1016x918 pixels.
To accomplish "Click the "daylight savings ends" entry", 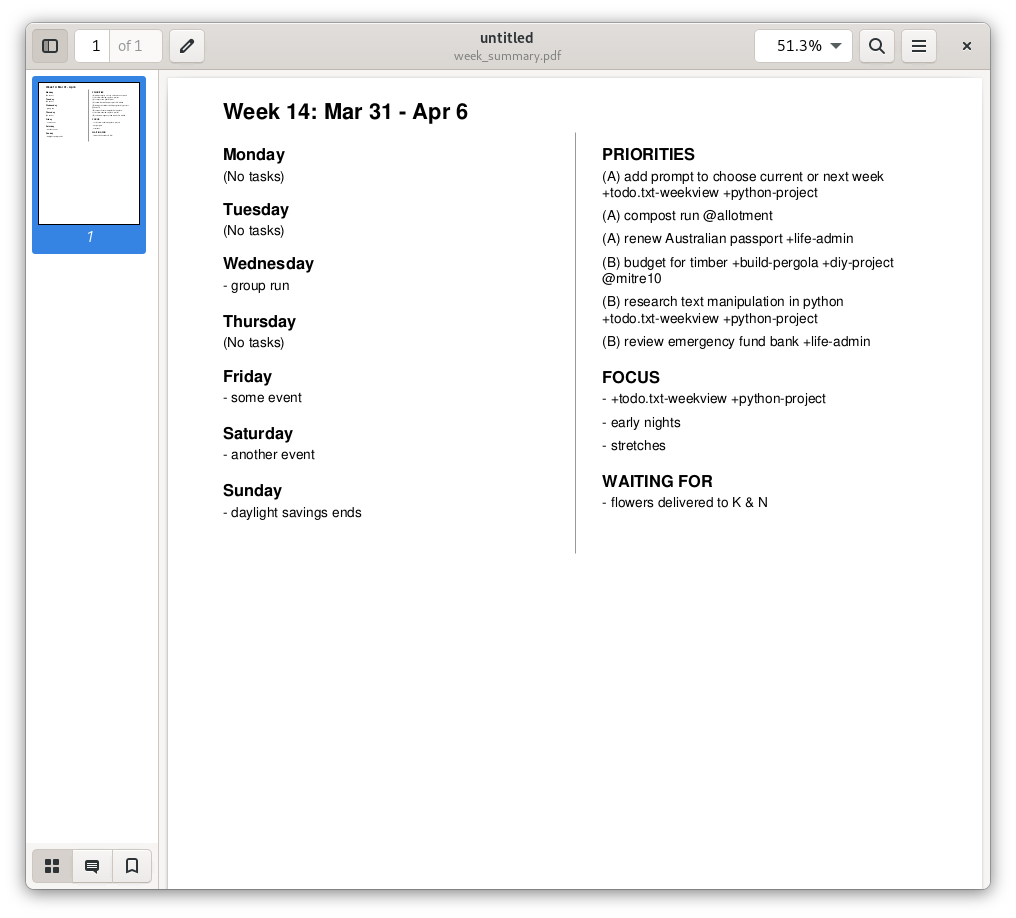I will click(x=292, y=513).
